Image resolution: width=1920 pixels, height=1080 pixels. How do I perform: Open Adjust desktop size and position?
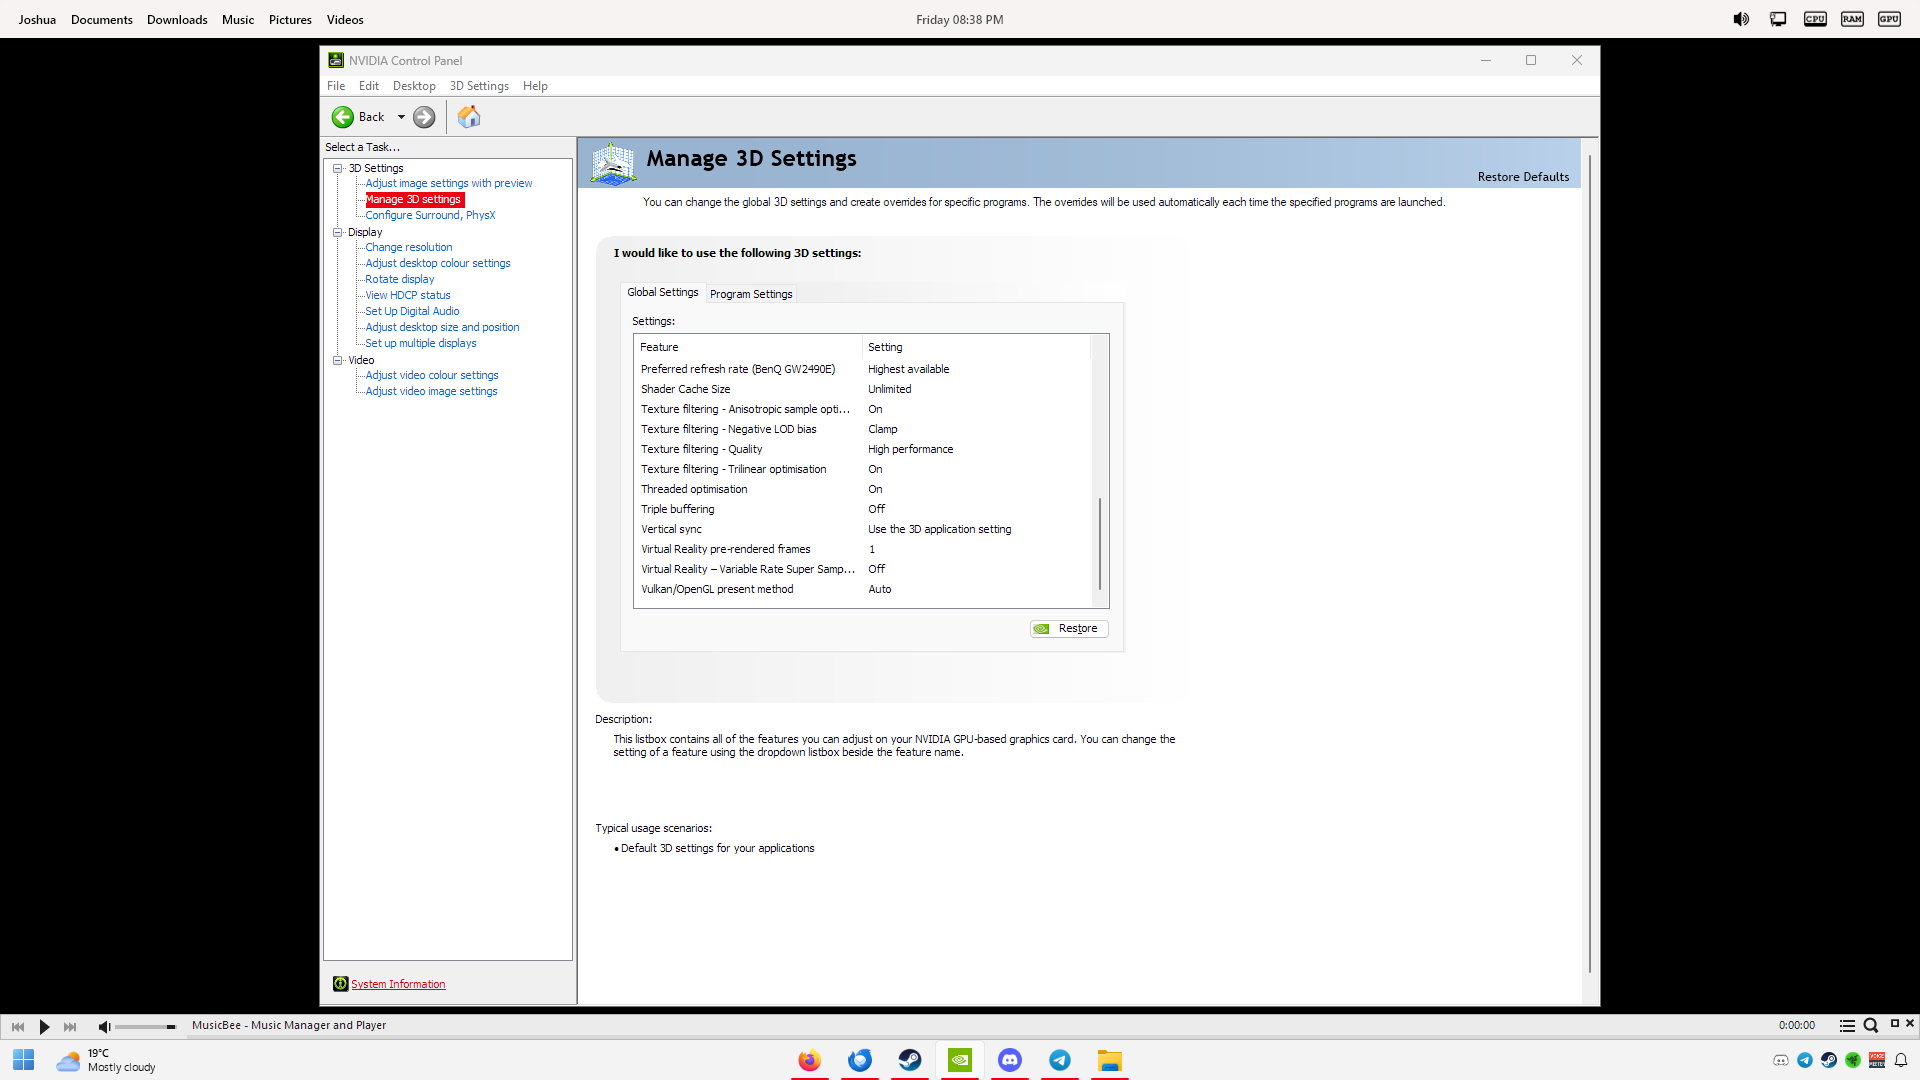[x=442, y=327]
